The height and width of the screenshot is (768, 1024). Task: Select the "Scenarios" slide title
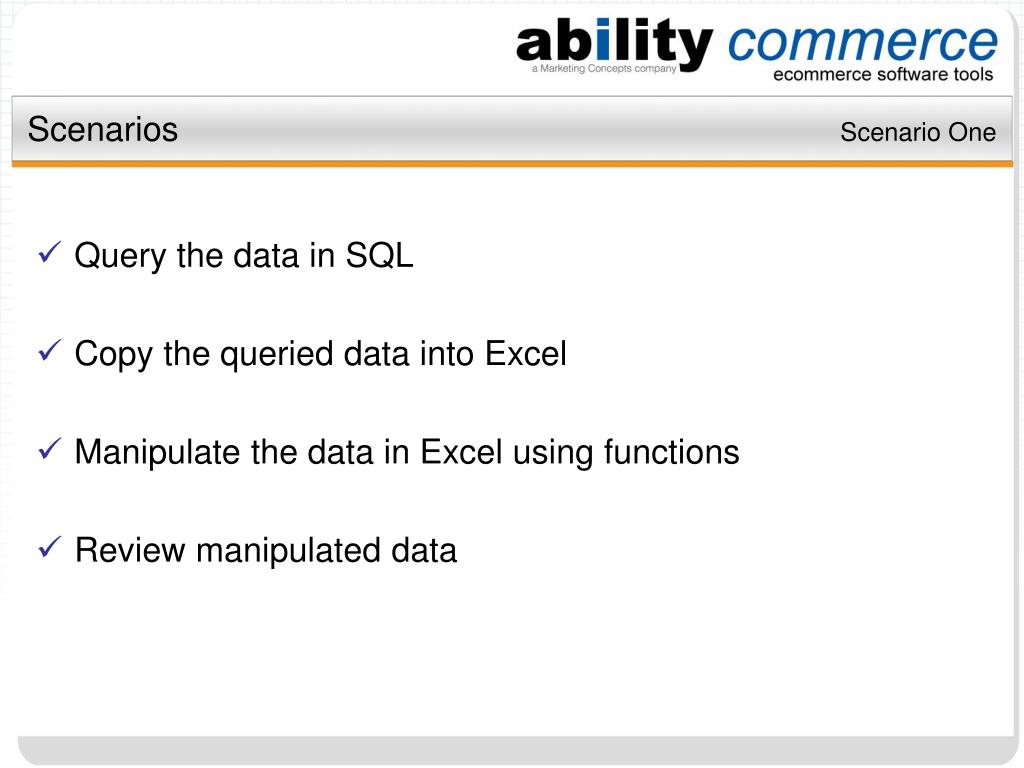tap(103, 129)
